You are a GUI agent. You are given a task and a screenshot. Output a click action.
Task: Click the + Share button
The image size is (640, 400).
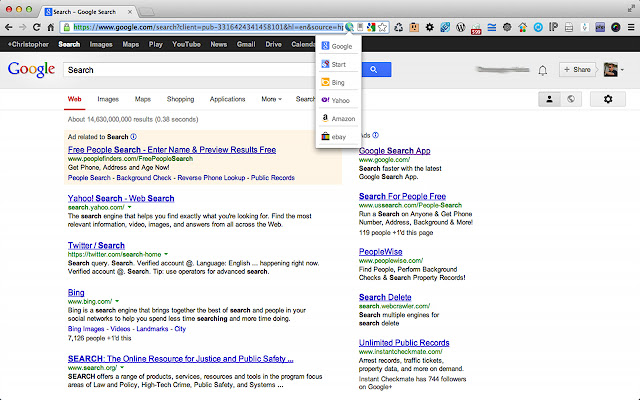pos(578,70)
